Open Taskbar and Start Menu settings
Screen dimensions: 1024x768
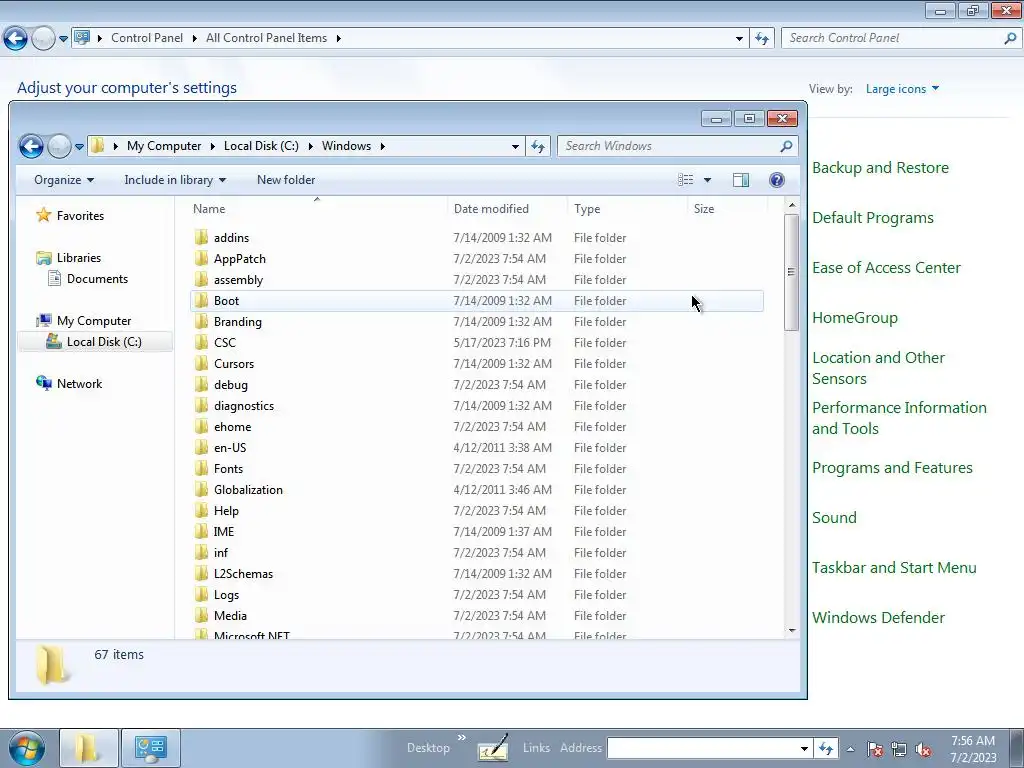point(894,568)
